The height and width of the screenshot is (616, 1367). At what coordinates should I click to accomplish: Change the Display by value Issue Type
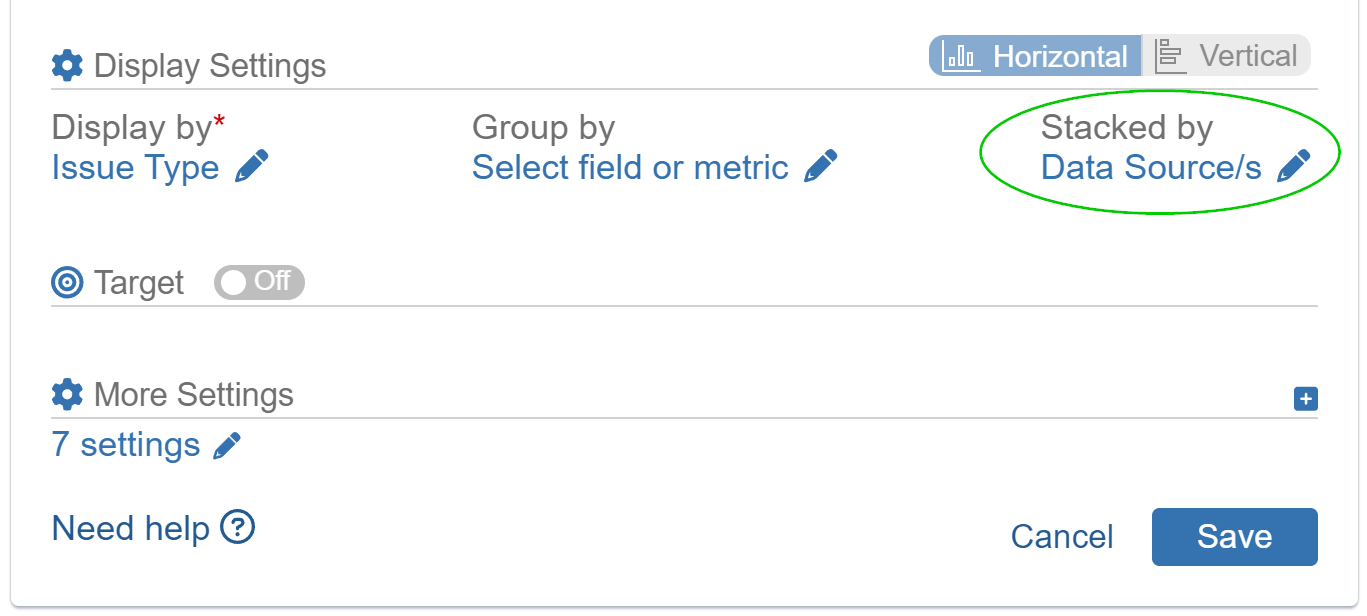[x=135, y=167]
